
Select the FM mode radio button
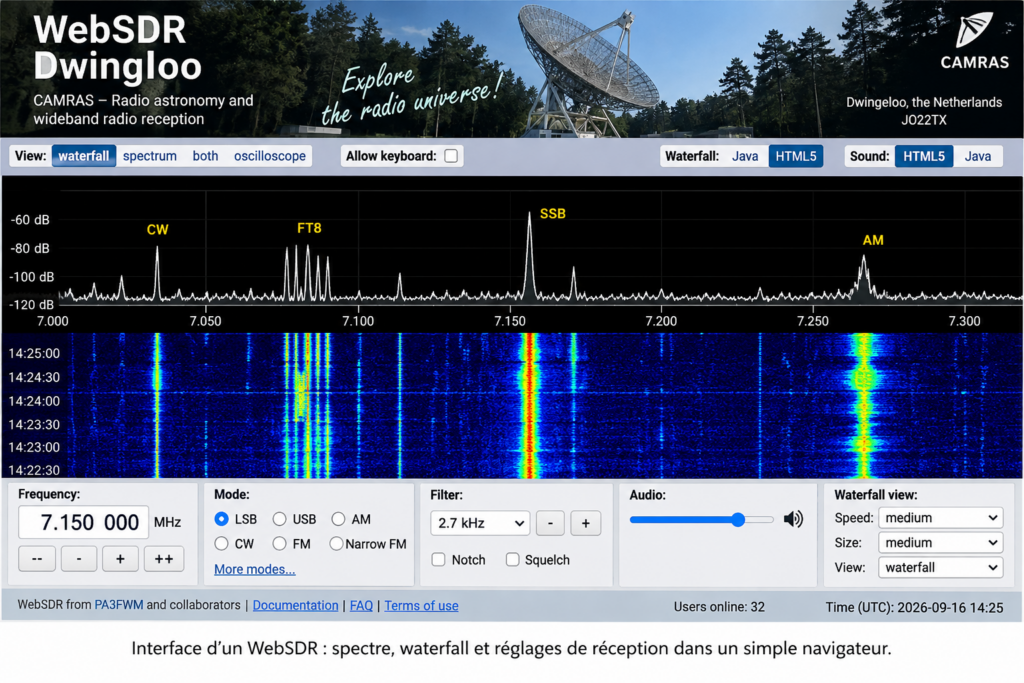pyautogui.click(x=280, y=543)
